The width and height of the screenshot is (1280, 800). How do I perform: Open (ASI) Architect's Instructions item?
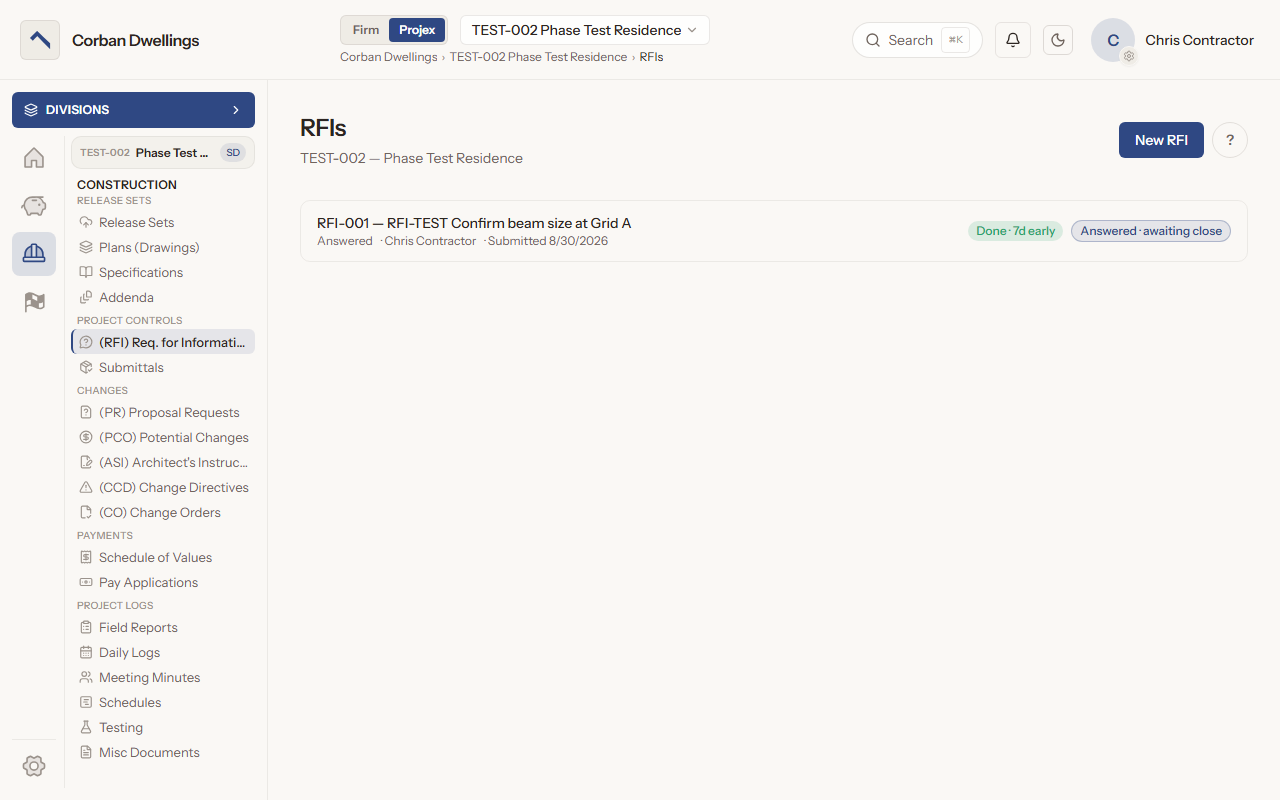pos(163,462)
